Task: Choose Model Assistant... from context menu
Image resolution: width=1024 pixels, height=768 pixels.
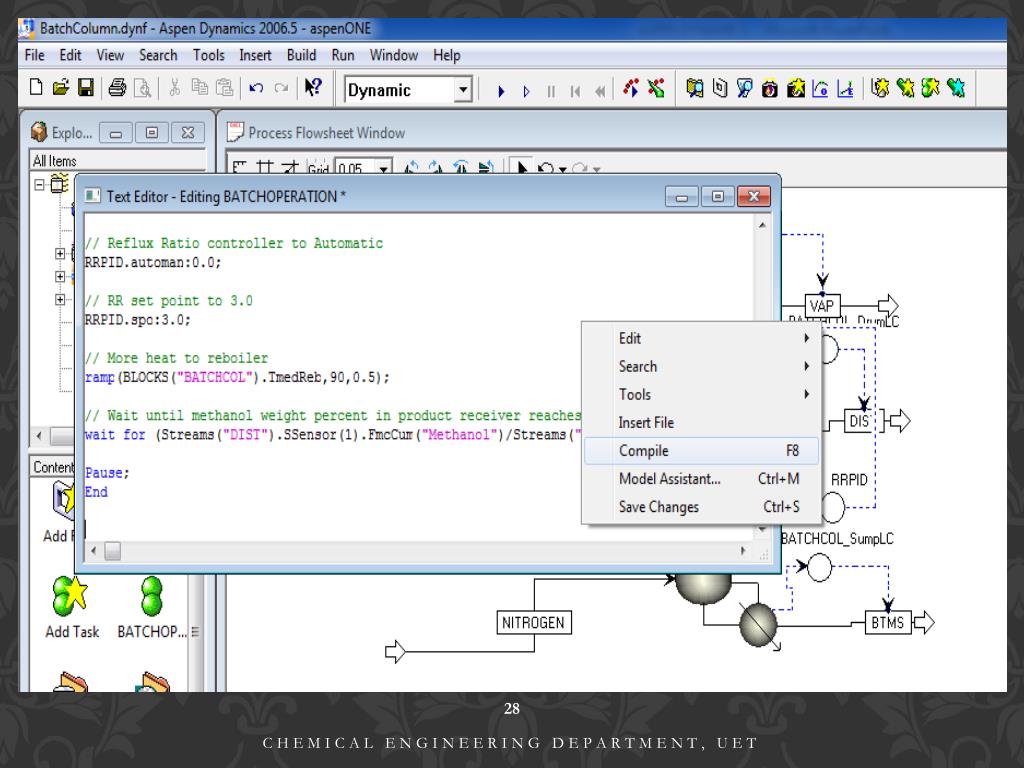Action: 702,479
